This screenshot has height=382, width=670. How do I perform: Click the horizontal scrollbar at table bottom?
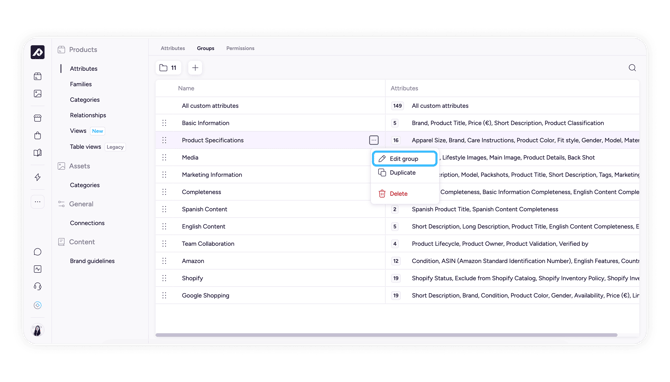[386, 335]
